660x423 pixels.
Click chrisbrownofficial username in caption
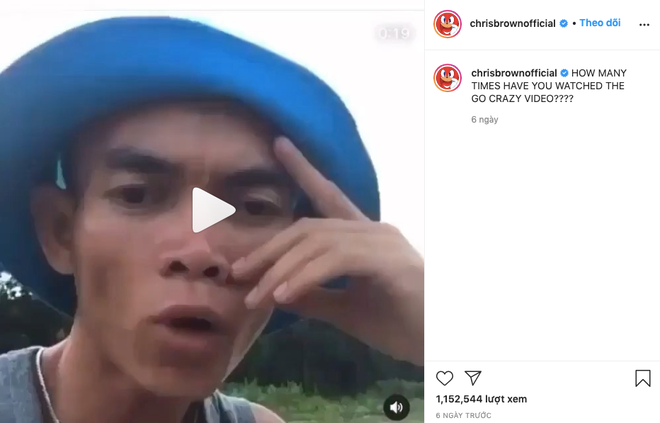click(514, 73)
